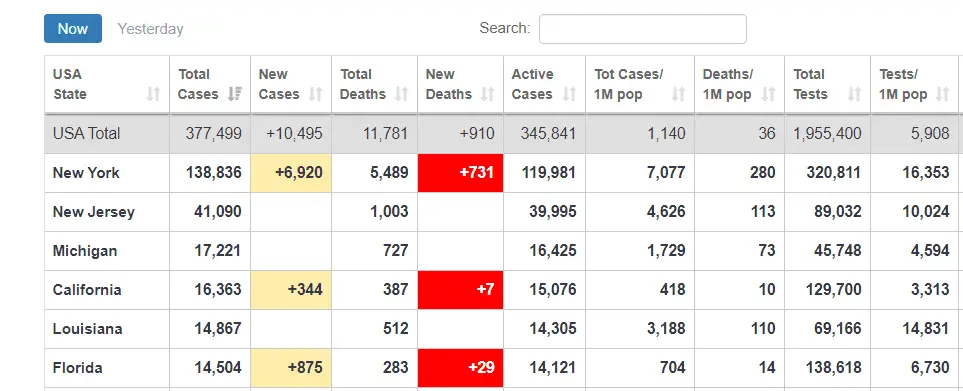Click California's +344 new cases cell
This screenshot has width=963, height=391.
[x=291, y=290]
